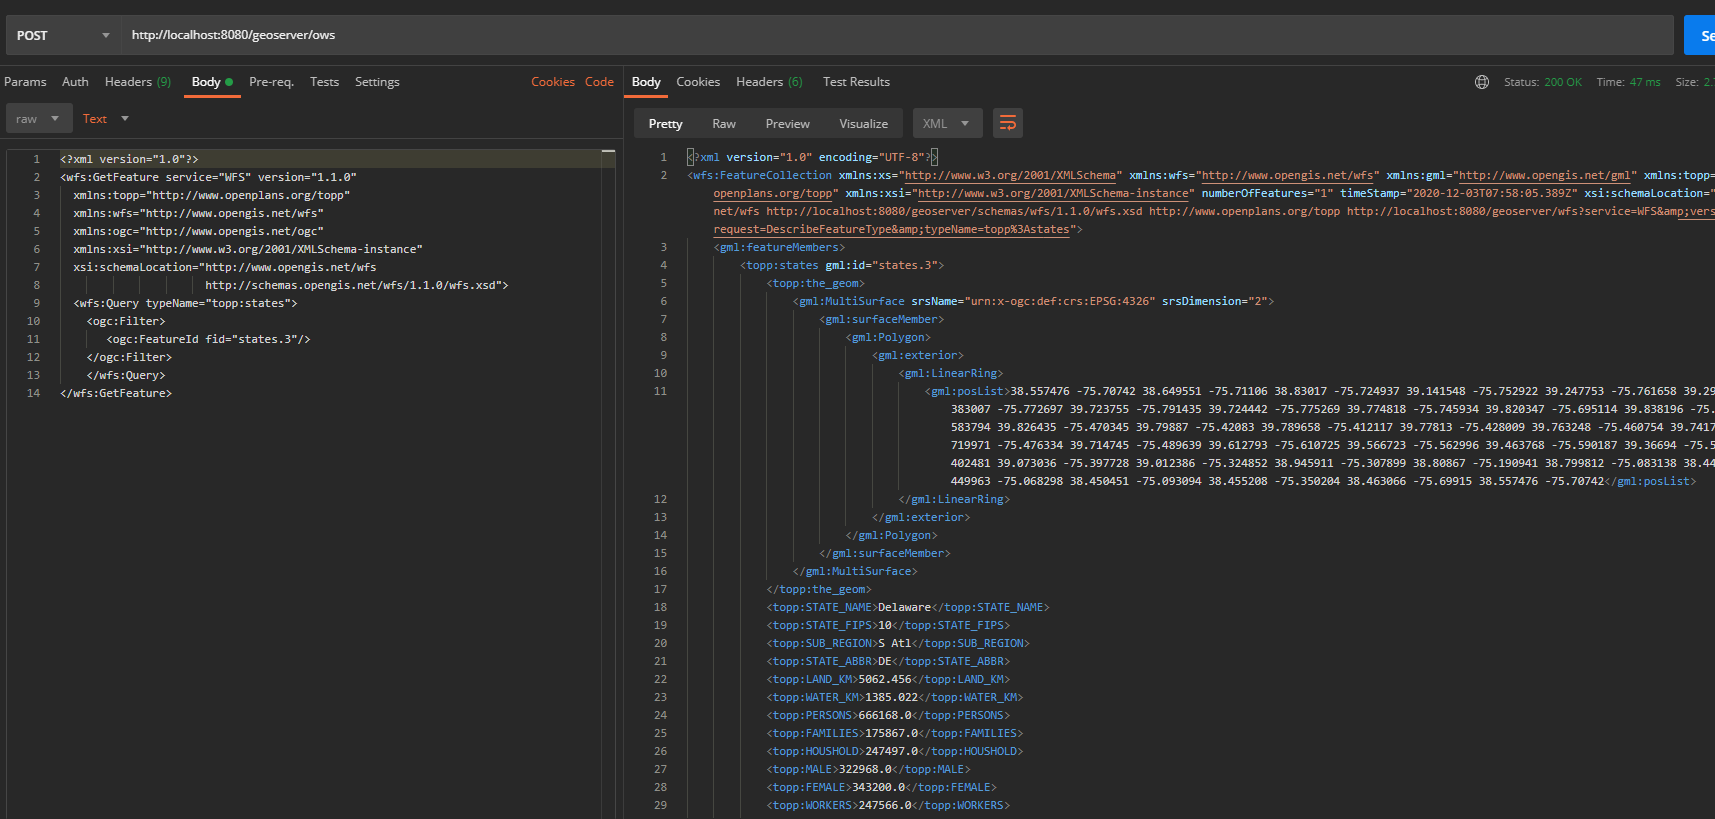Select the Visualize response view

[863, 124]
